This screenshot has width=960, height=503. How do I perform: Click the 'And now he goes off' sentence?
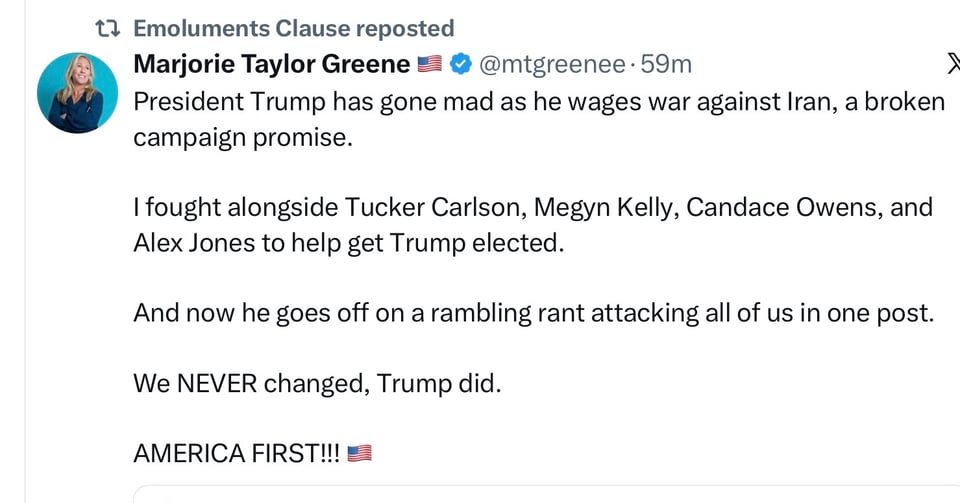(532, 313)
